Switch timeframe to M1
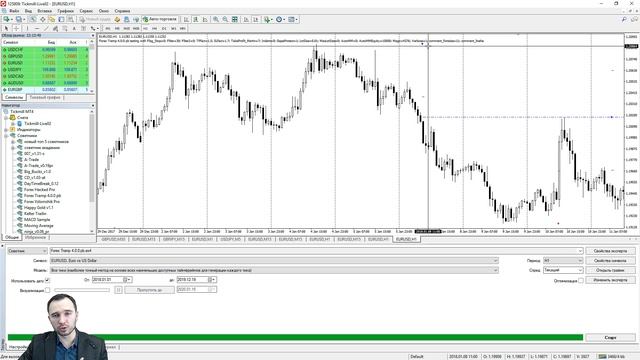Viewport: 640px width, 360px height. coord(108,28)
